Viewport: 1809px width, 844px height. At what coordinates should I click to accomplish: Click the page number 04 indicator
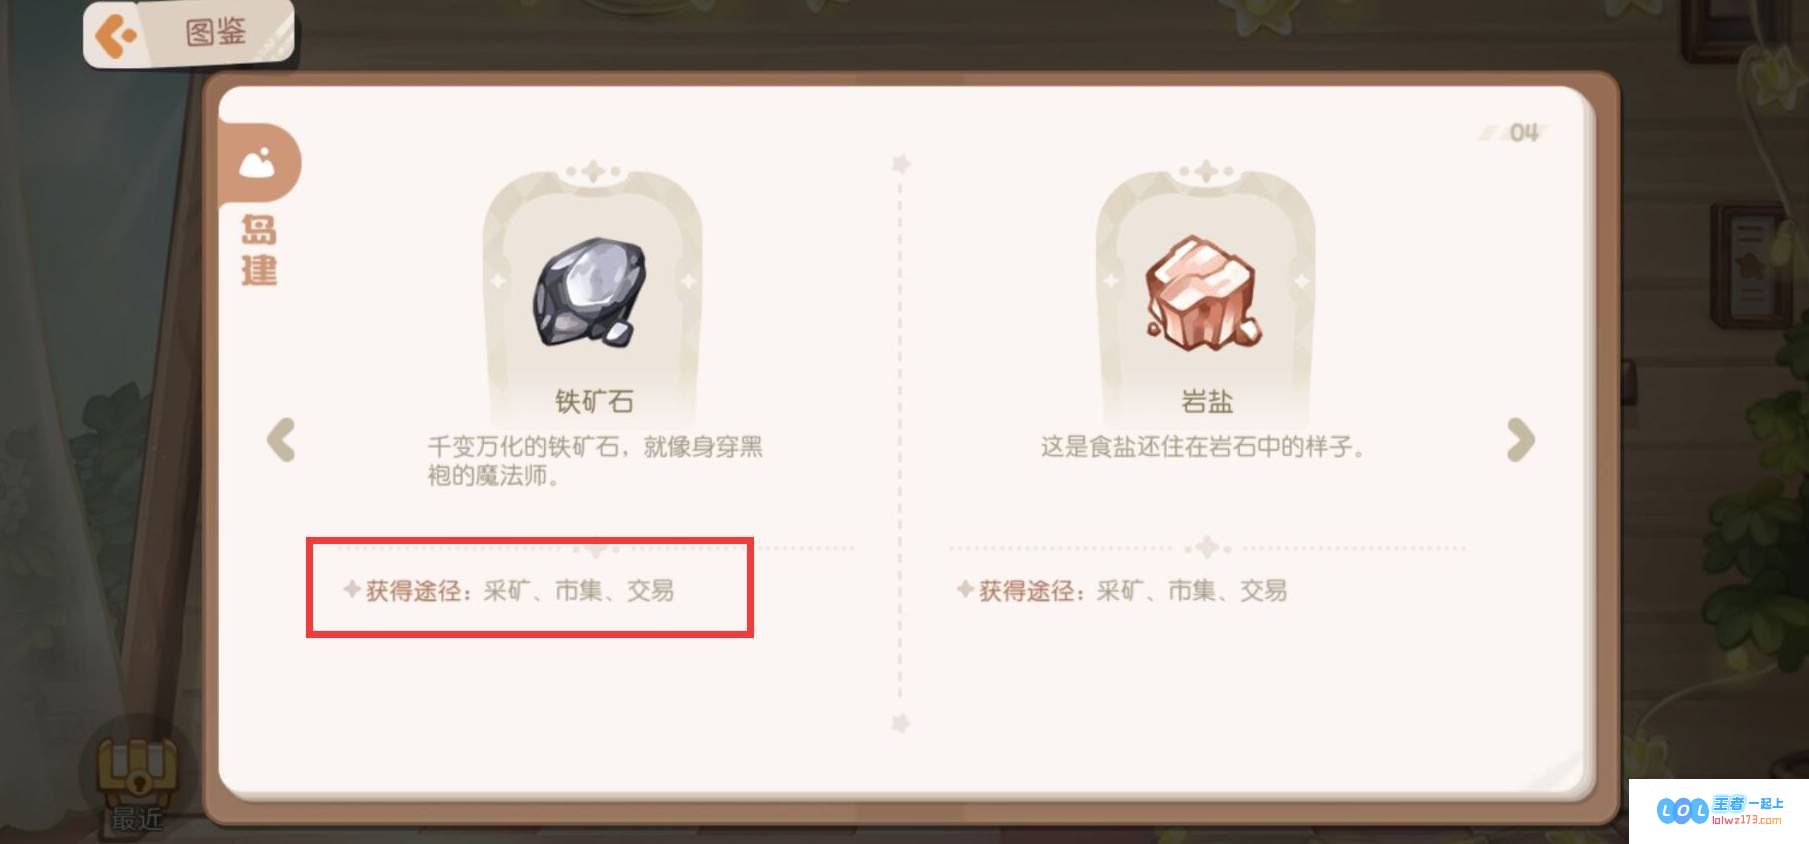pyautogui.click(x=1524, y=132)
